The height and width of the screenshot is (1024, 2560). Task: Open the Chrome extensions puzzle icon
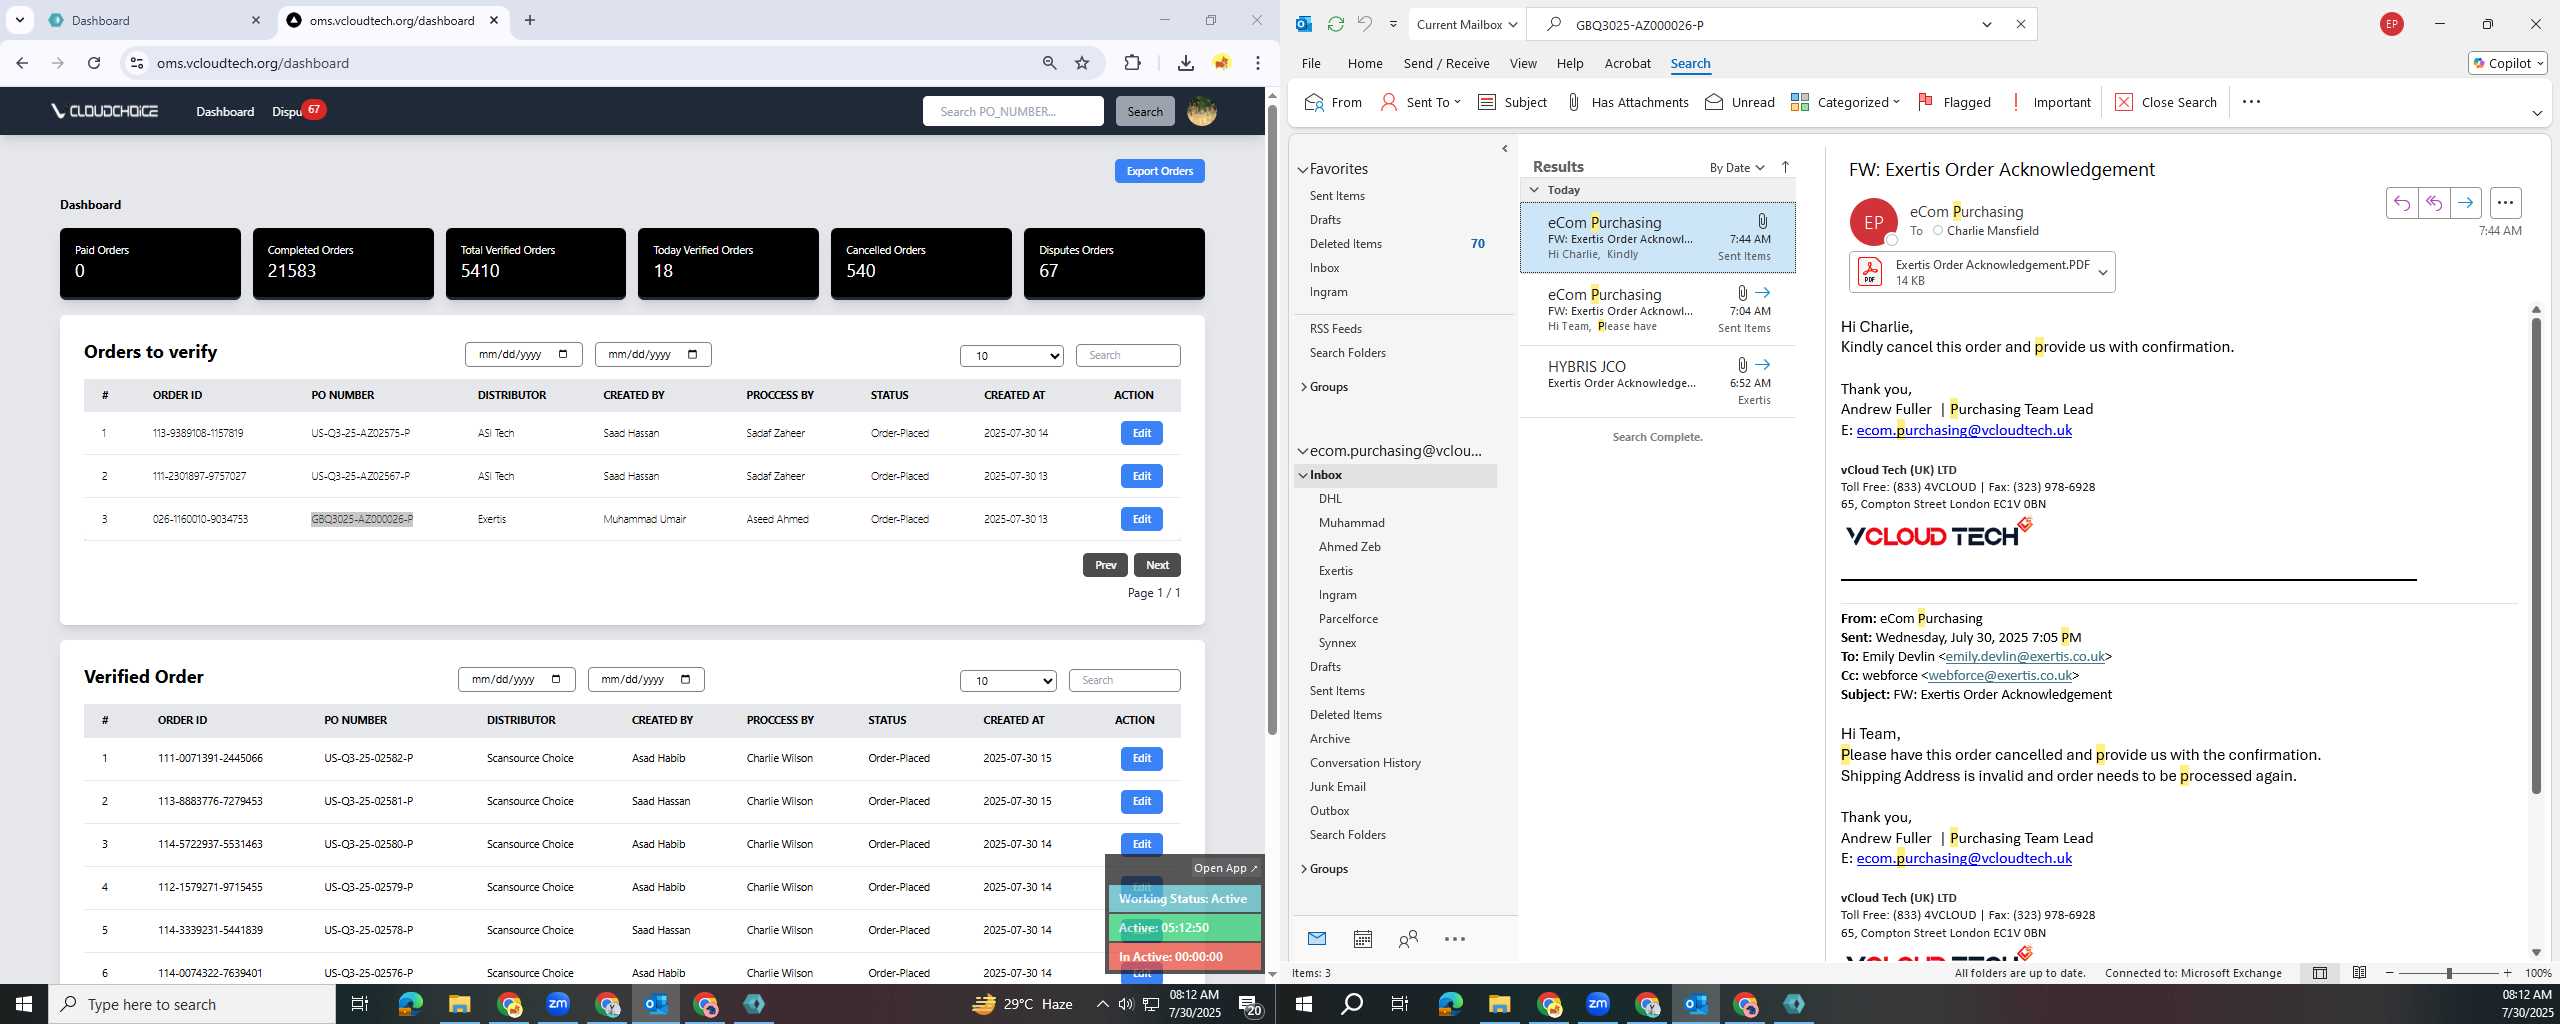[1132, 63]
